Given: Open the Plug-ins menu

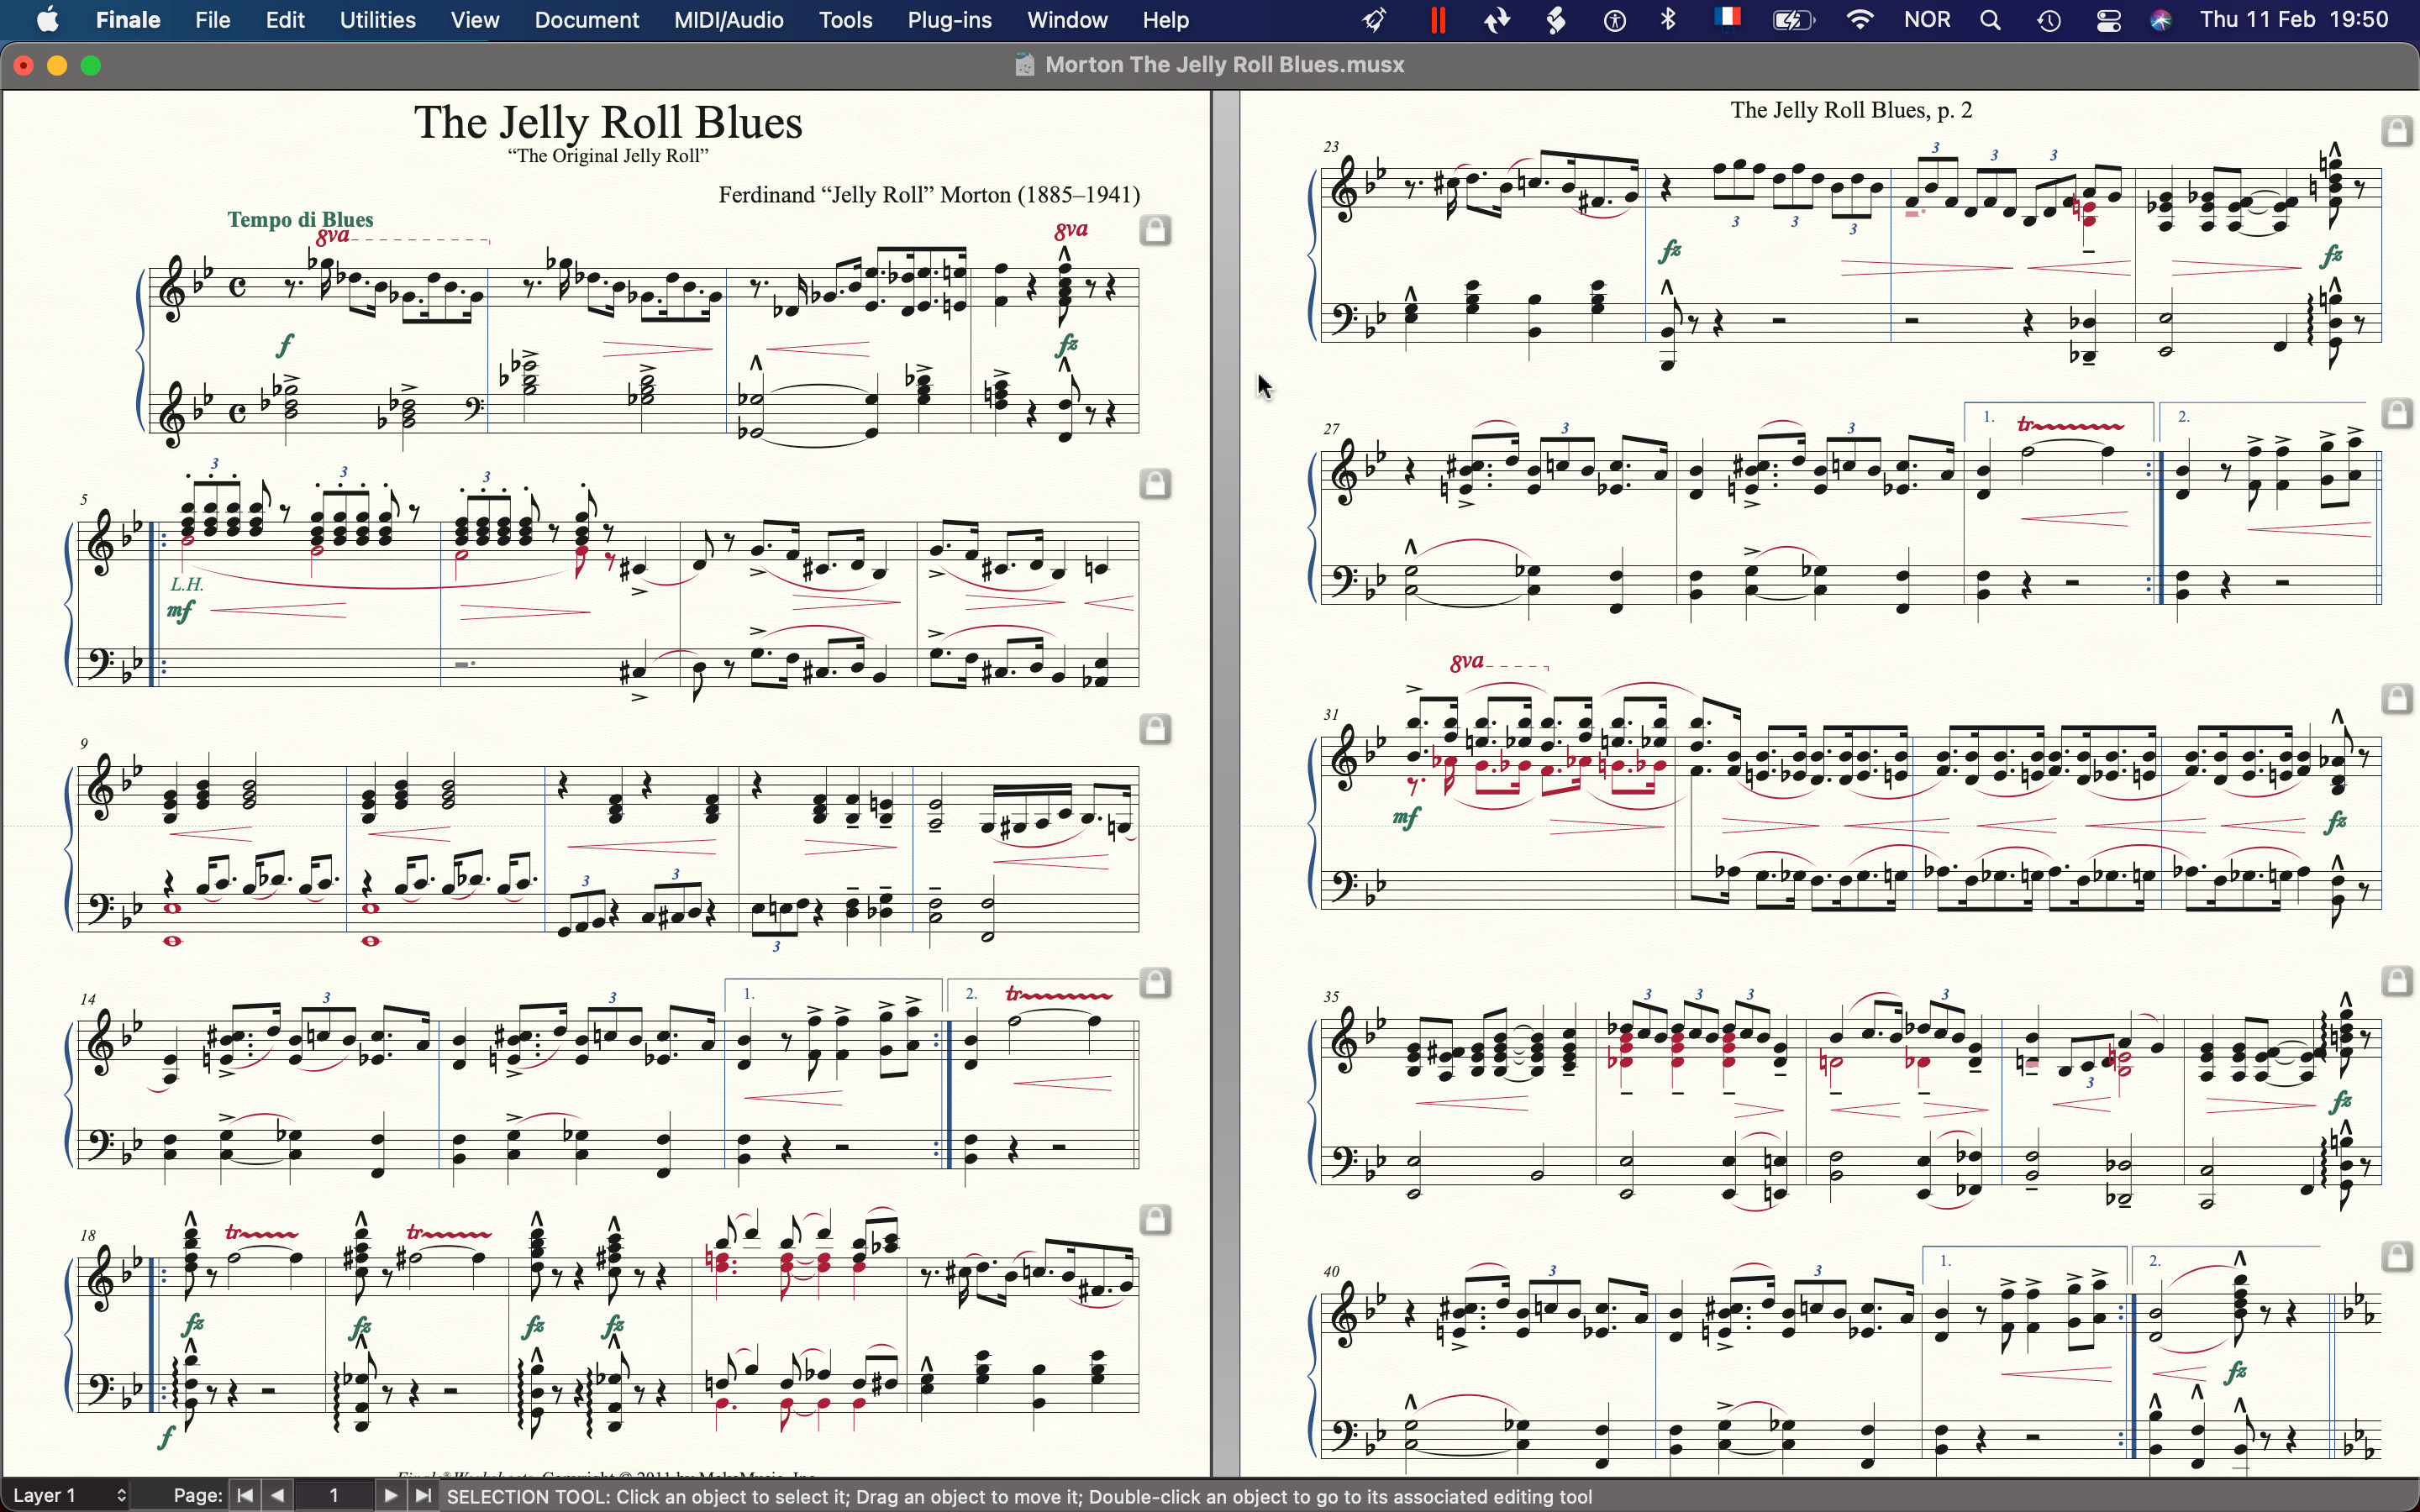Looking at the screenshot, I should click(950, 20).
